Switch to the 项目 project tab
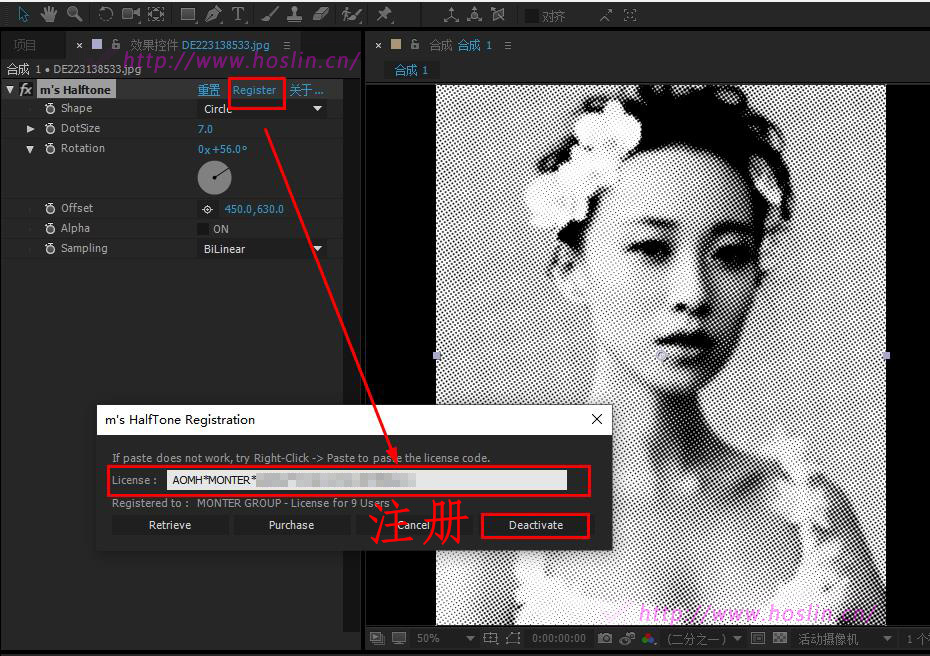This screenshot has width=930, height=656. [x=25, y=45]
